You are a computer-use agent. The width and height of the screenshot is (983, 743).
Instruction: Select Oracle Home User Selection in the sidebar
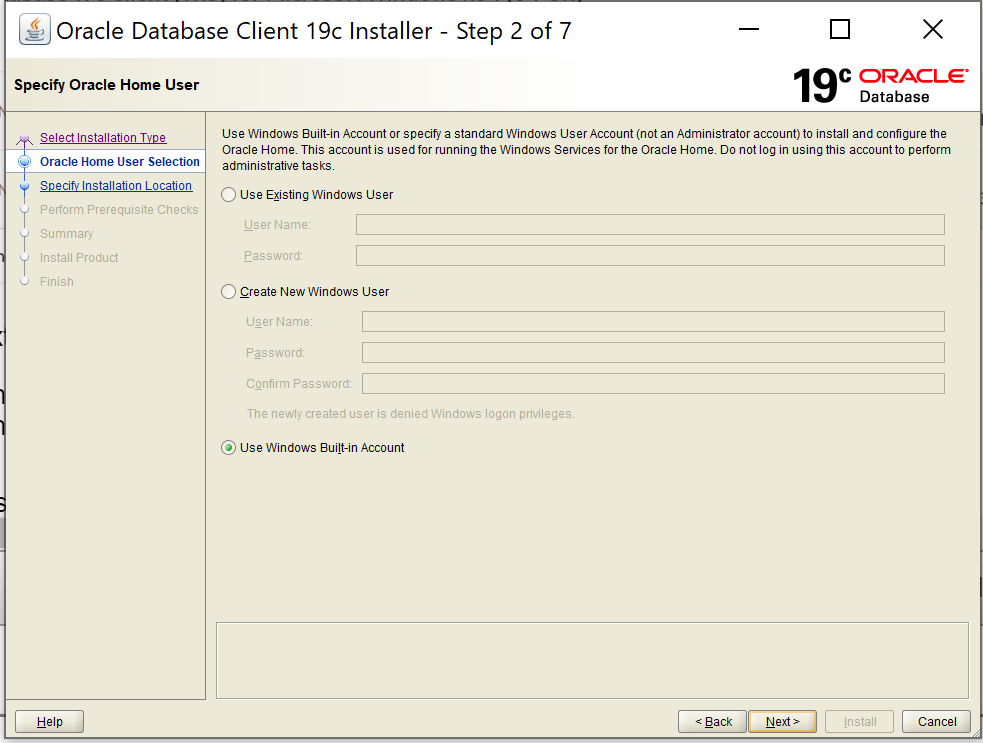[x=120, y=162]
